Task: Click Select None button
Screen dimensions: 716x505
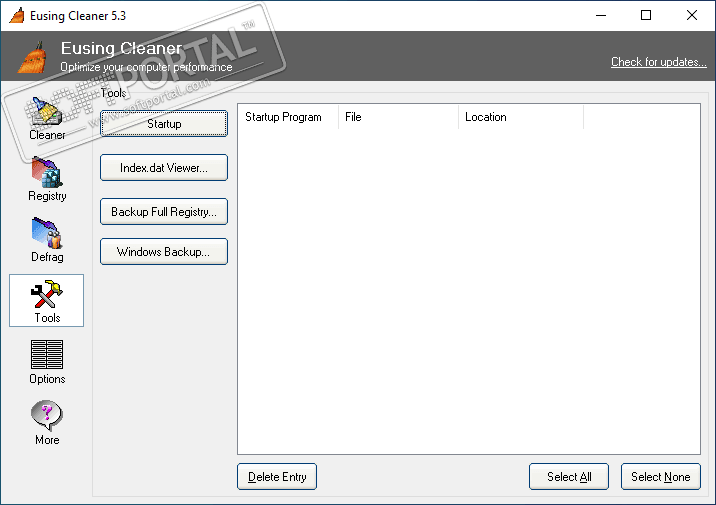Action: [661, 477]
